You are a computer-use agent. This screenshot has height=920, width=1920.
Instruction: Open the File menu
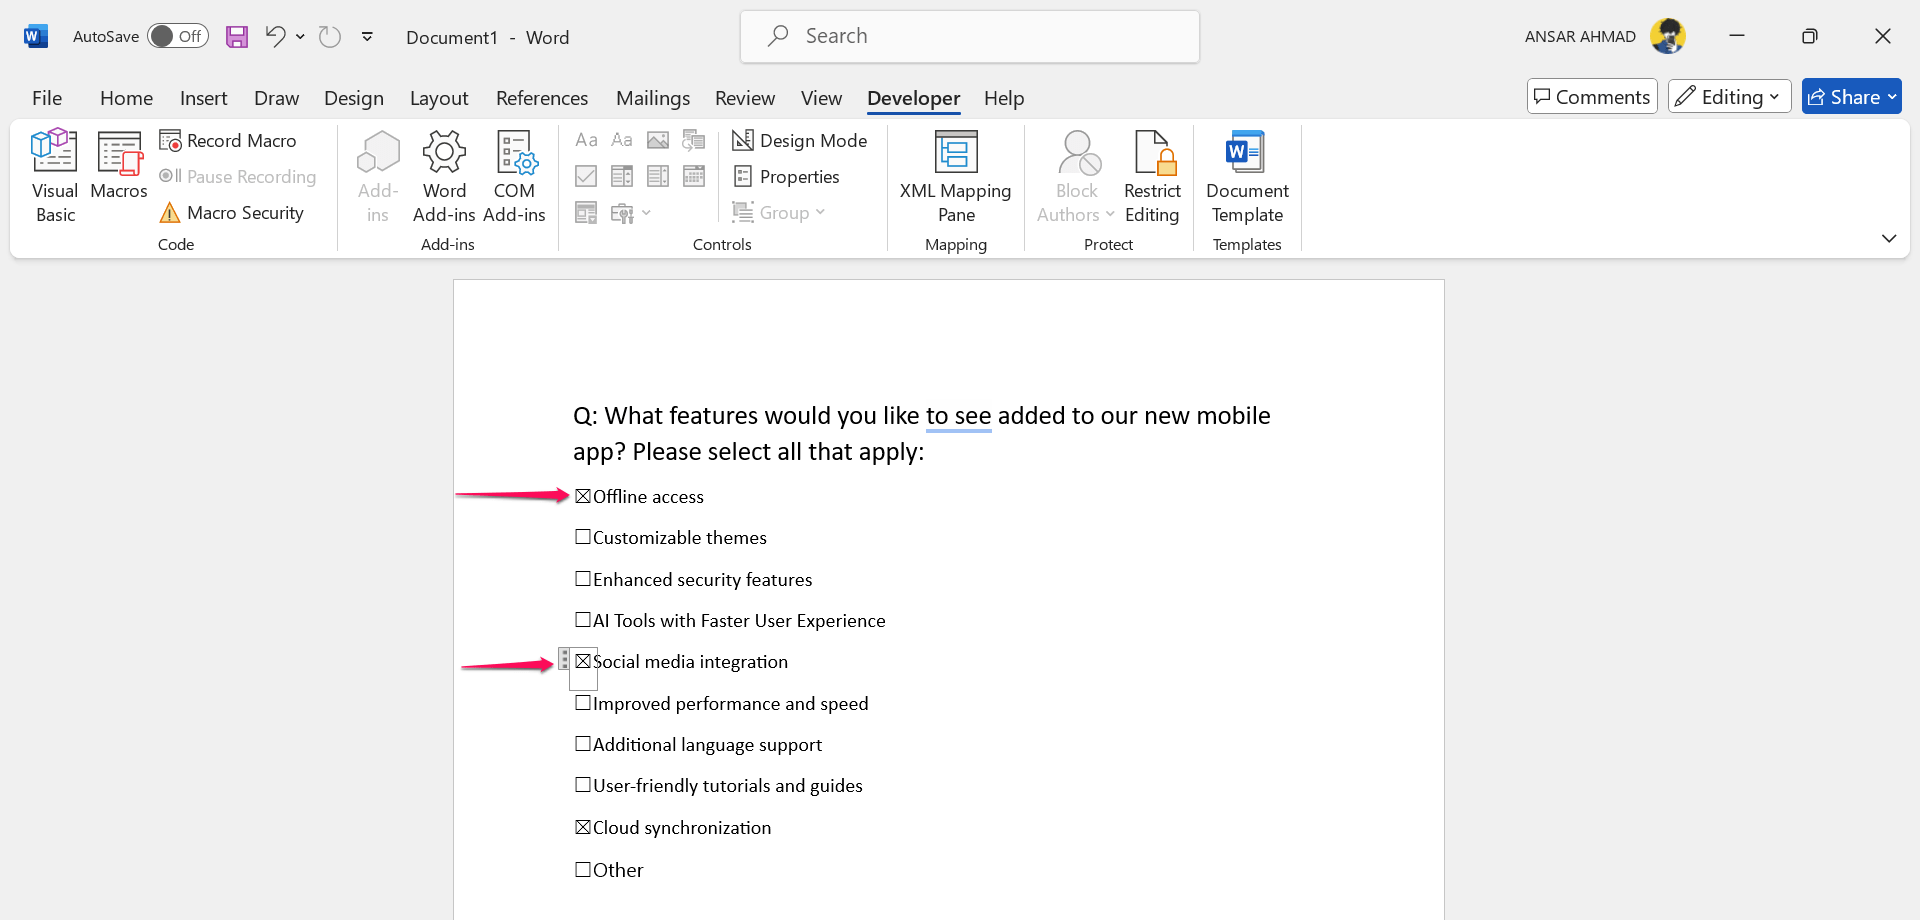pyautogui.click(x=47, y=98)
